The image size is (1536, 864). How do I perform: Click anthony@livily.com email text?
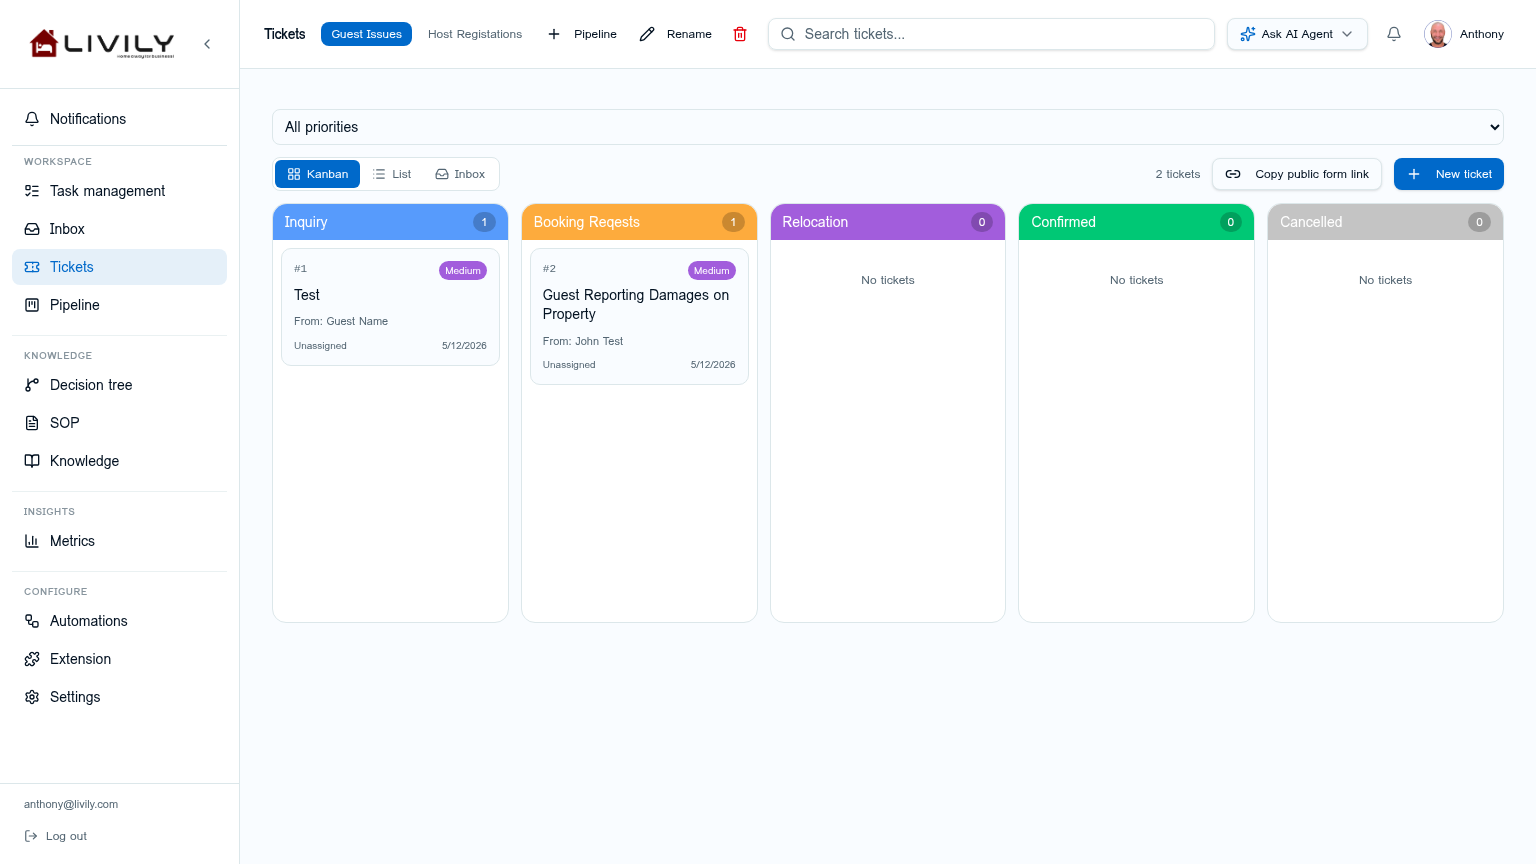point(71,804)
